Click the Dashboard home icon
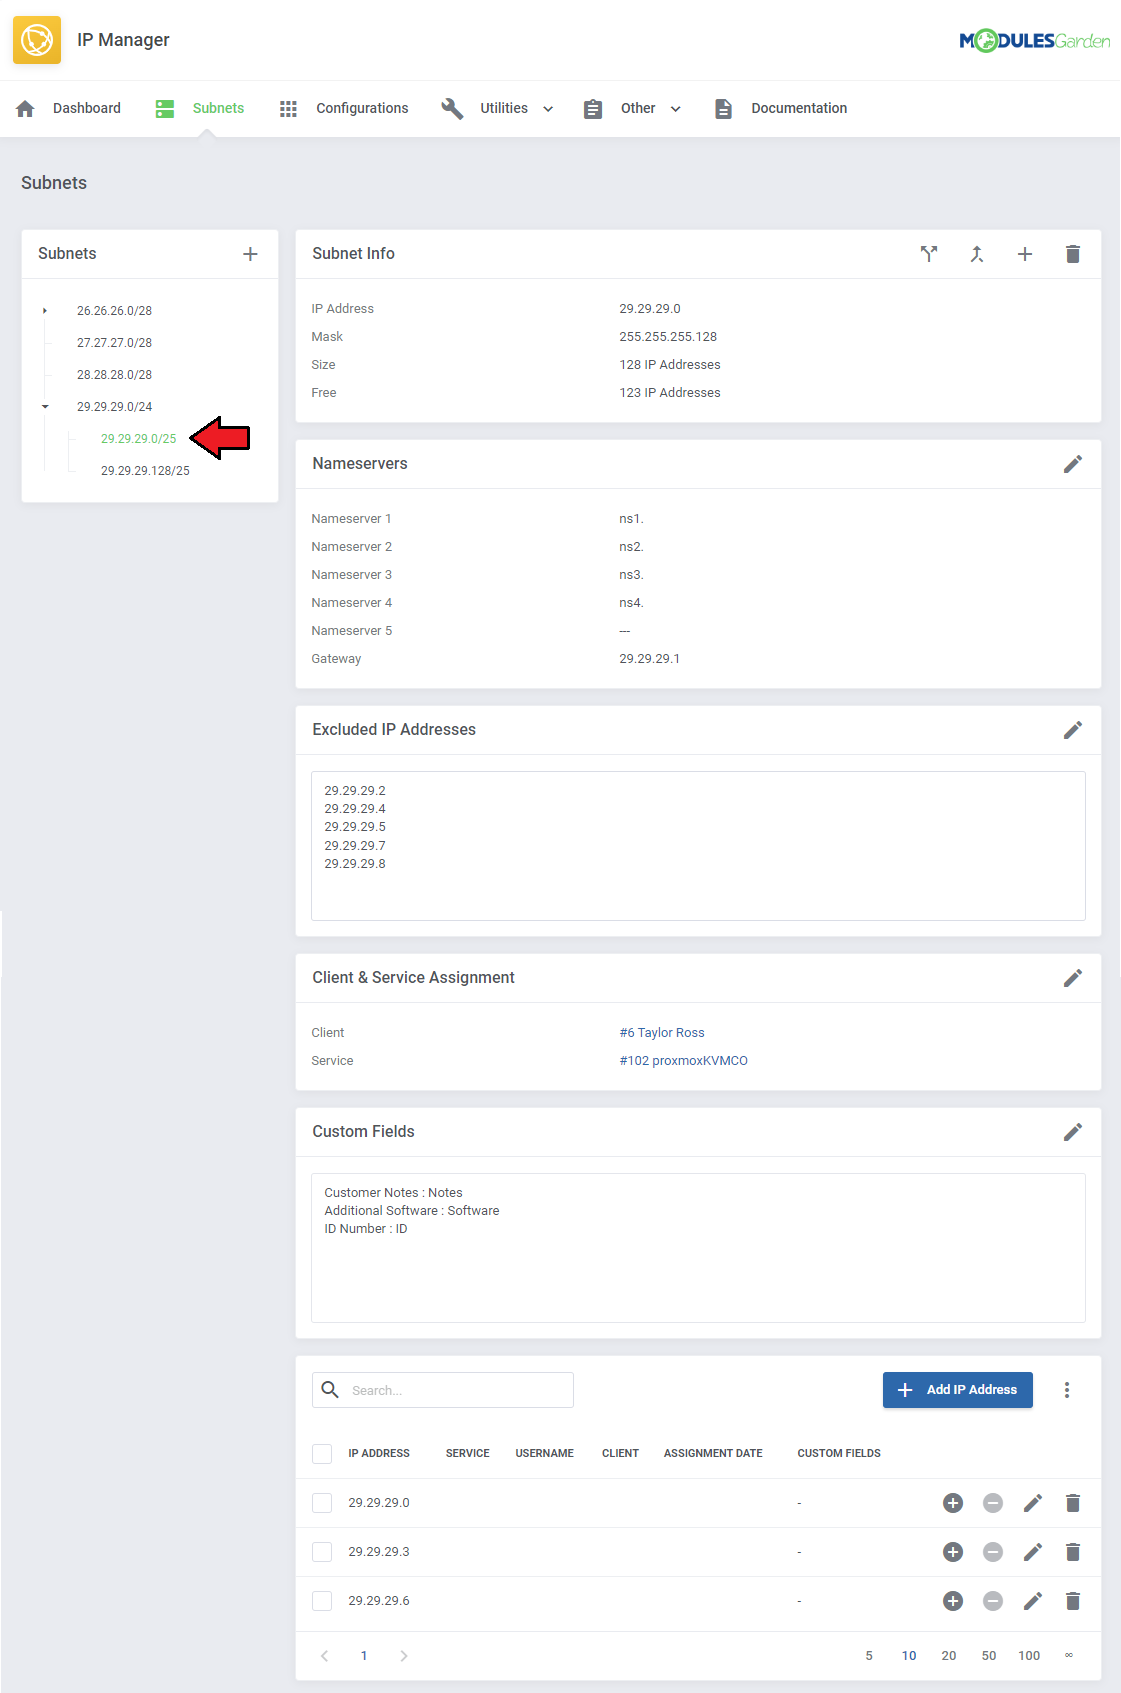The image size is (1121, 1693). pyautogui.click(x=26, y=108)
